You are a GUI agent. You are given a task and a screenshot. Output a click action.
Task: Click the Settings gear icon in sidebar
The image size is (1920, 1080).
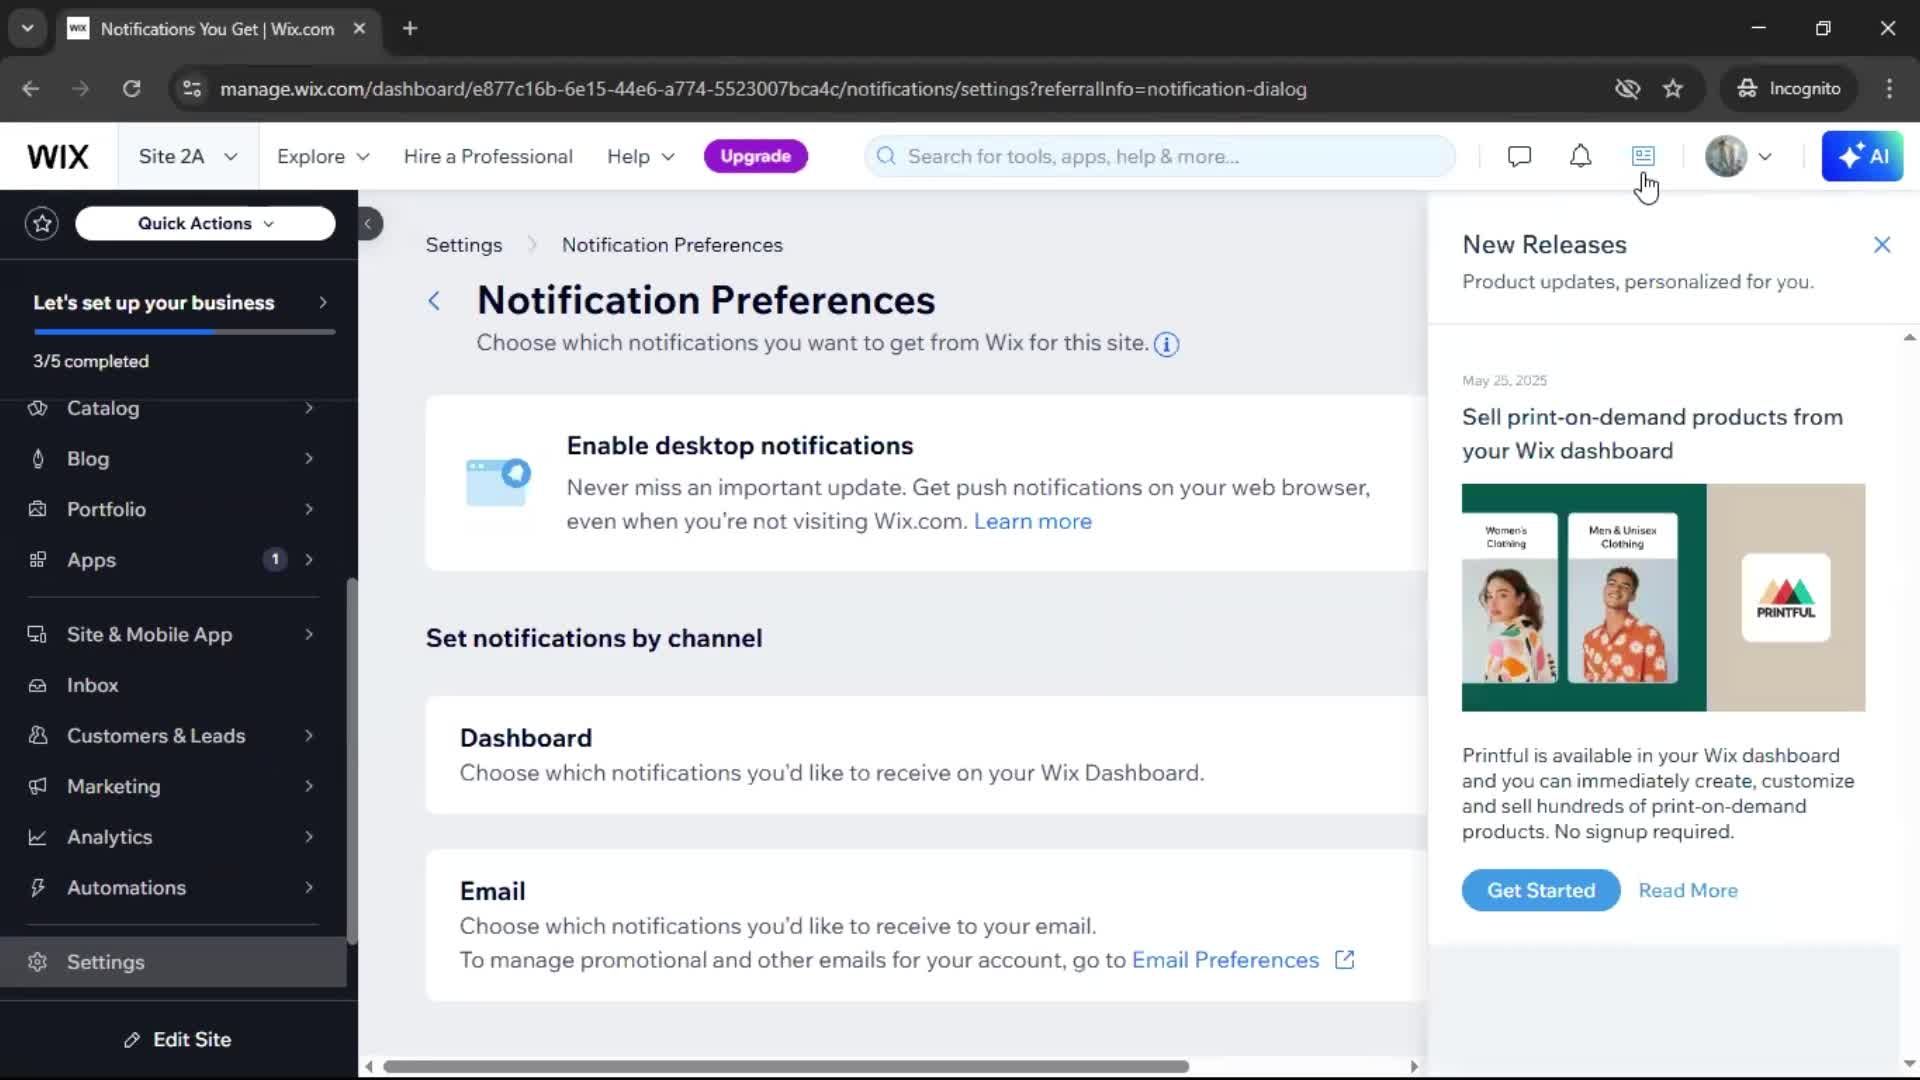pyautogui.click(x=38, y=962)
